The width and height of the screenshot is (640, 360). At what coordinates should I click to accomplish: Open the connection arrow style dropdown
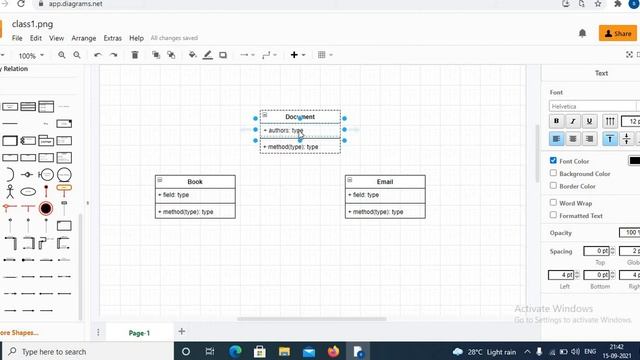point(247,55)
